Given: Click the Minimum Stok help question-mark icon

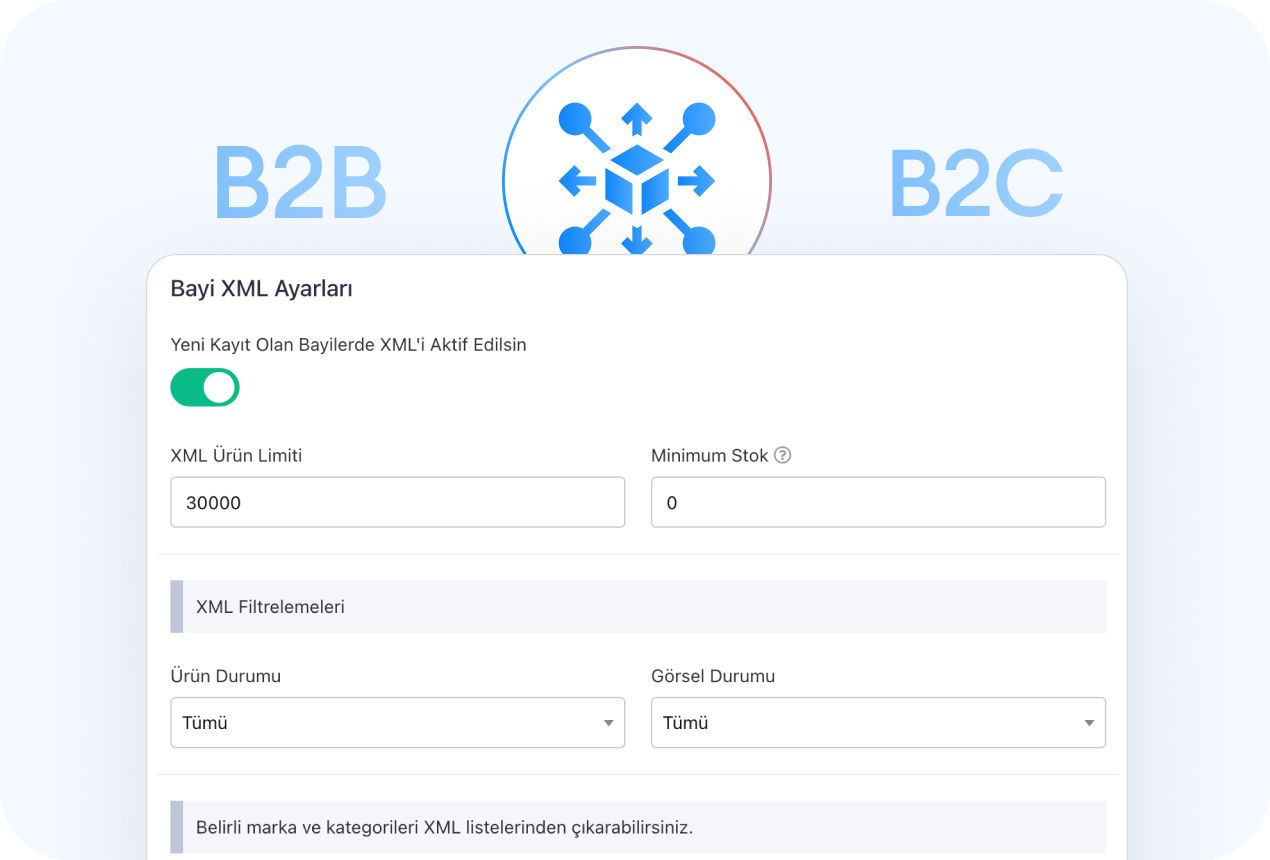Looking at the screenshot, I should 783,455.
